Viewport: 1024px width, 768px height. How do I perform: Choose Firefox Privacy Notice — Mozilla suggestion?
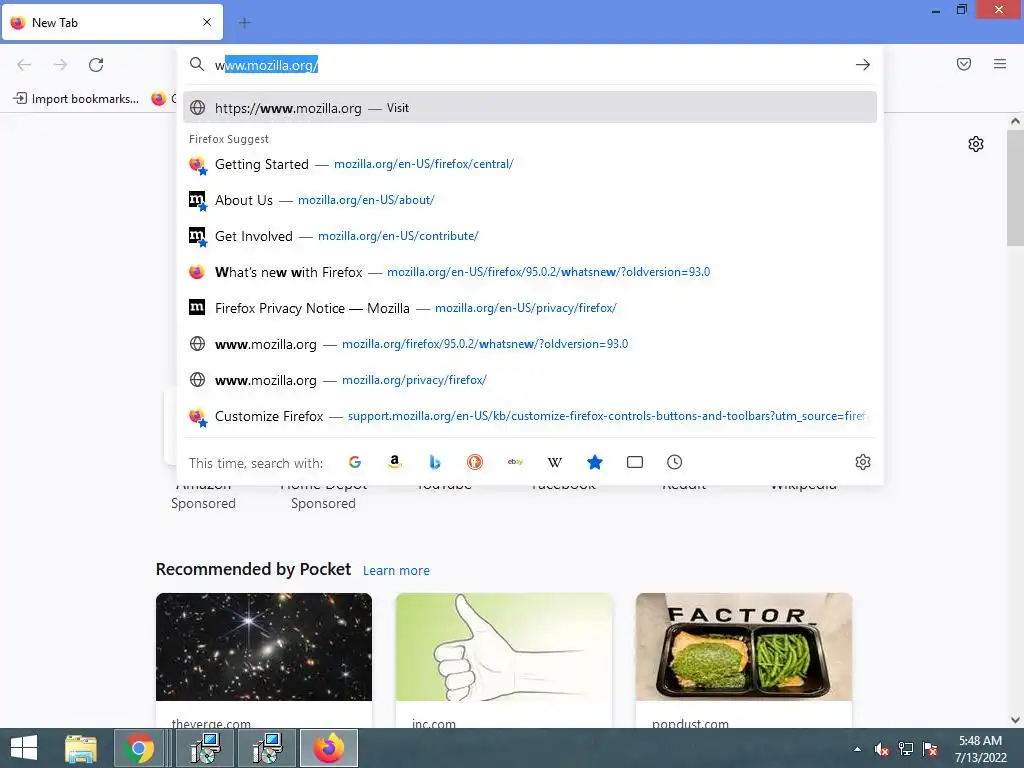coord(530,308)
